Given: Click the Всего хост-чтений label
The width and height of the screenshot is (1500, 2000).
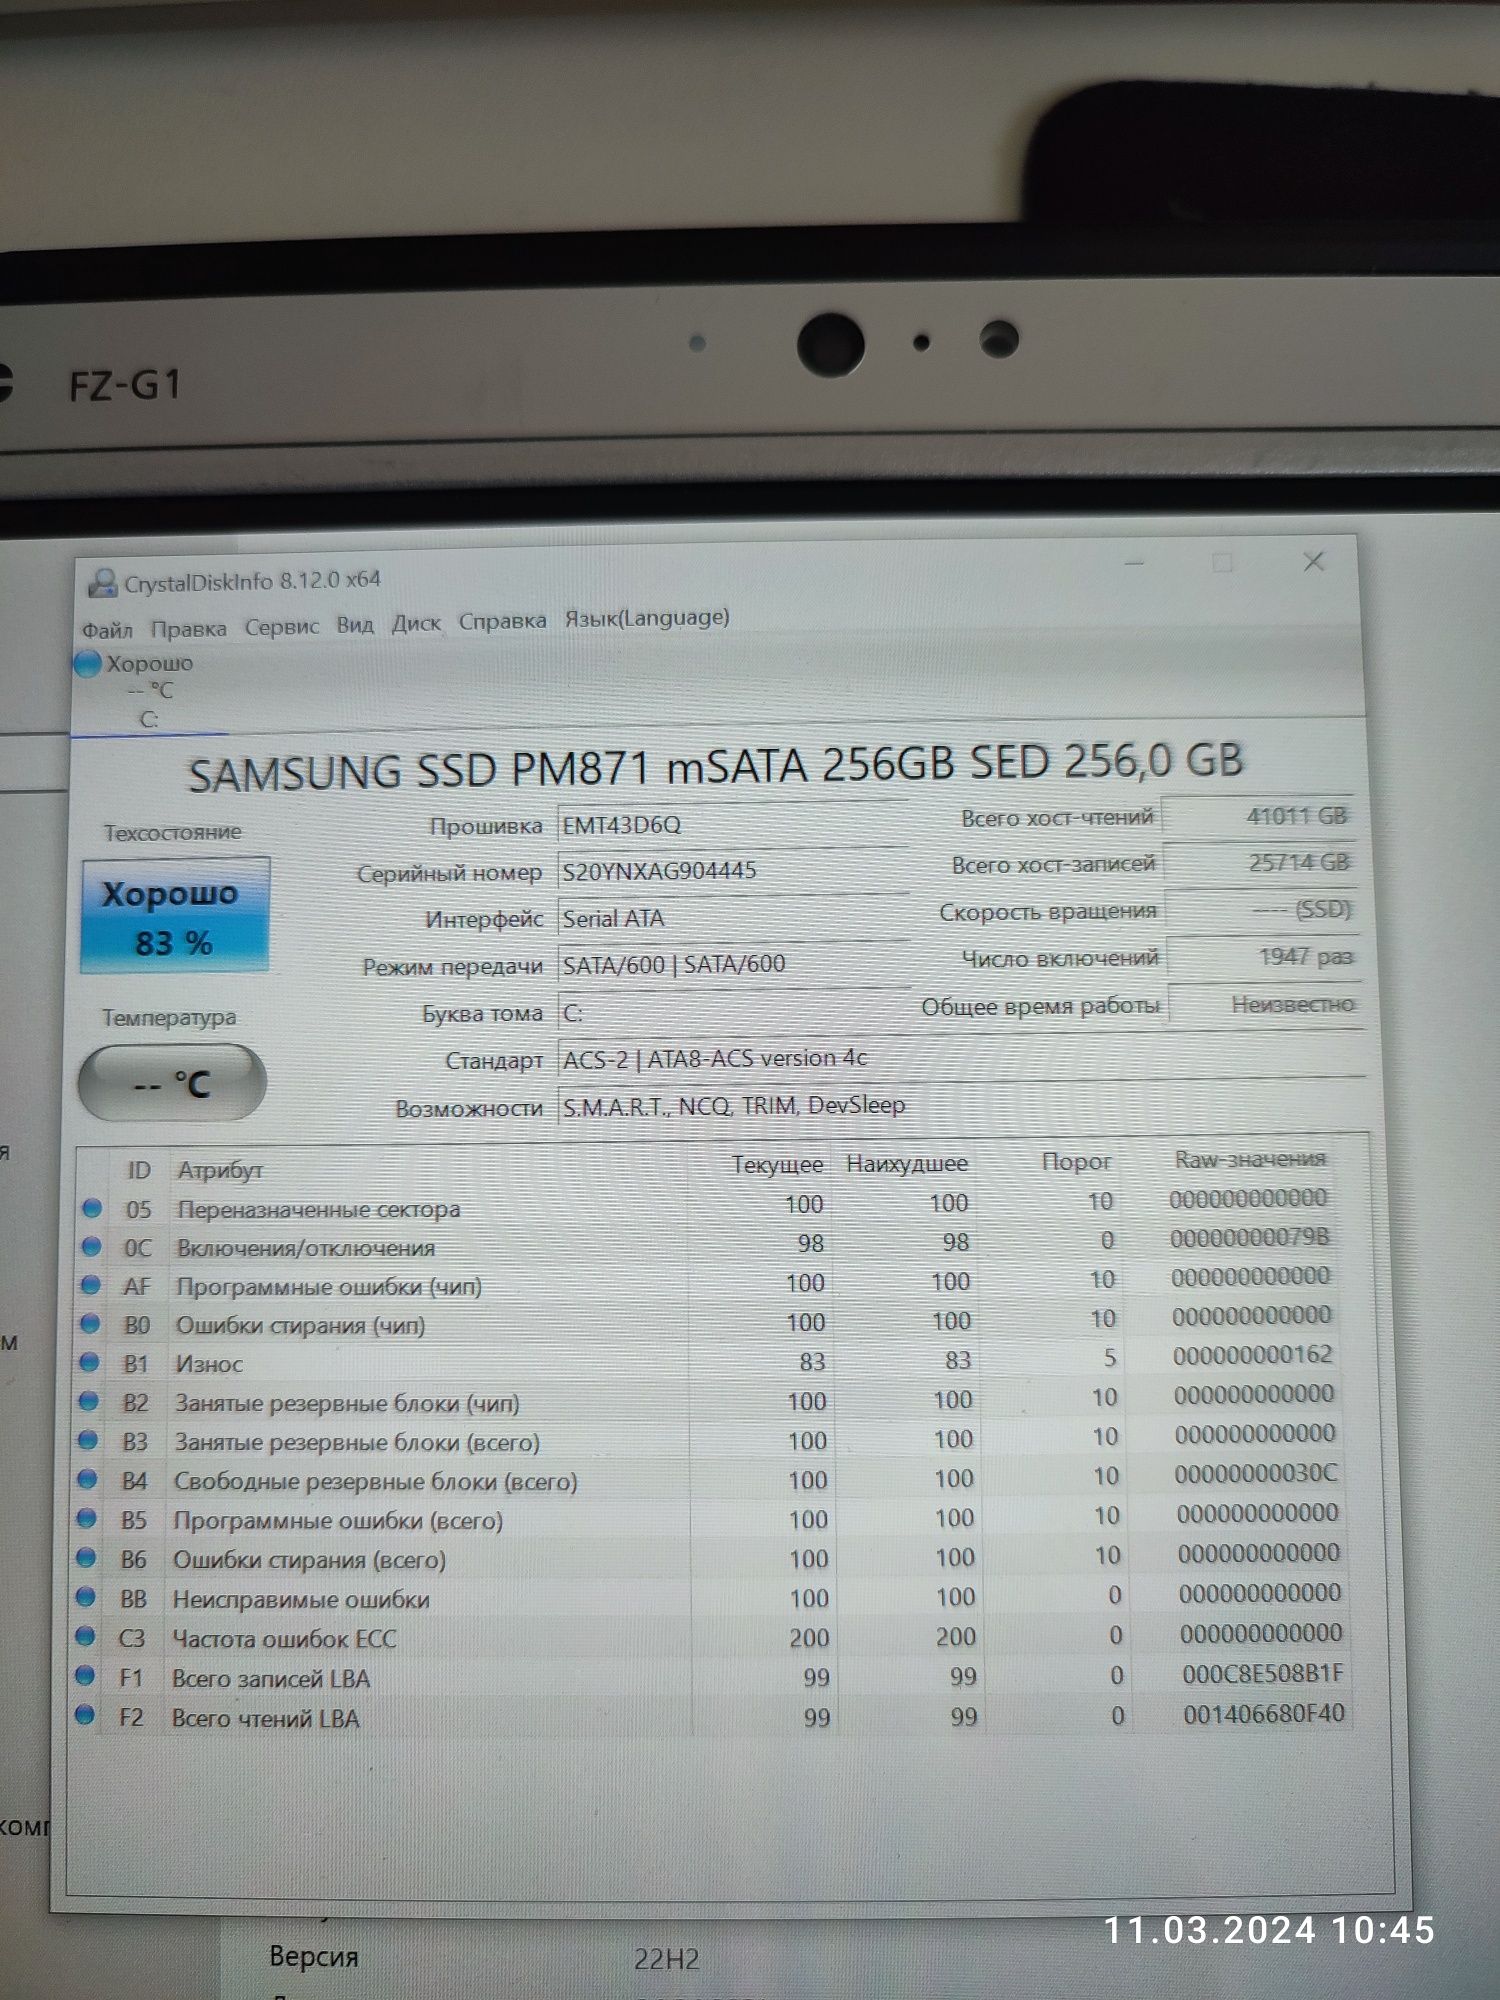Looking at the screenshot, I should 1057,818.
